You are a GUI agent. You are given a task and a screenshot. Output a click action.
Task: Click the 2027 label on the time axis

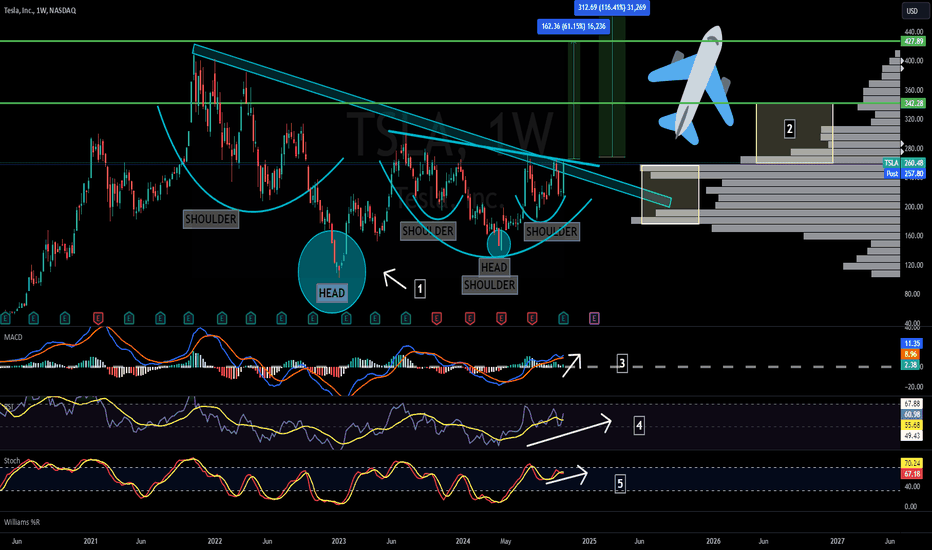tap(837, 541)
